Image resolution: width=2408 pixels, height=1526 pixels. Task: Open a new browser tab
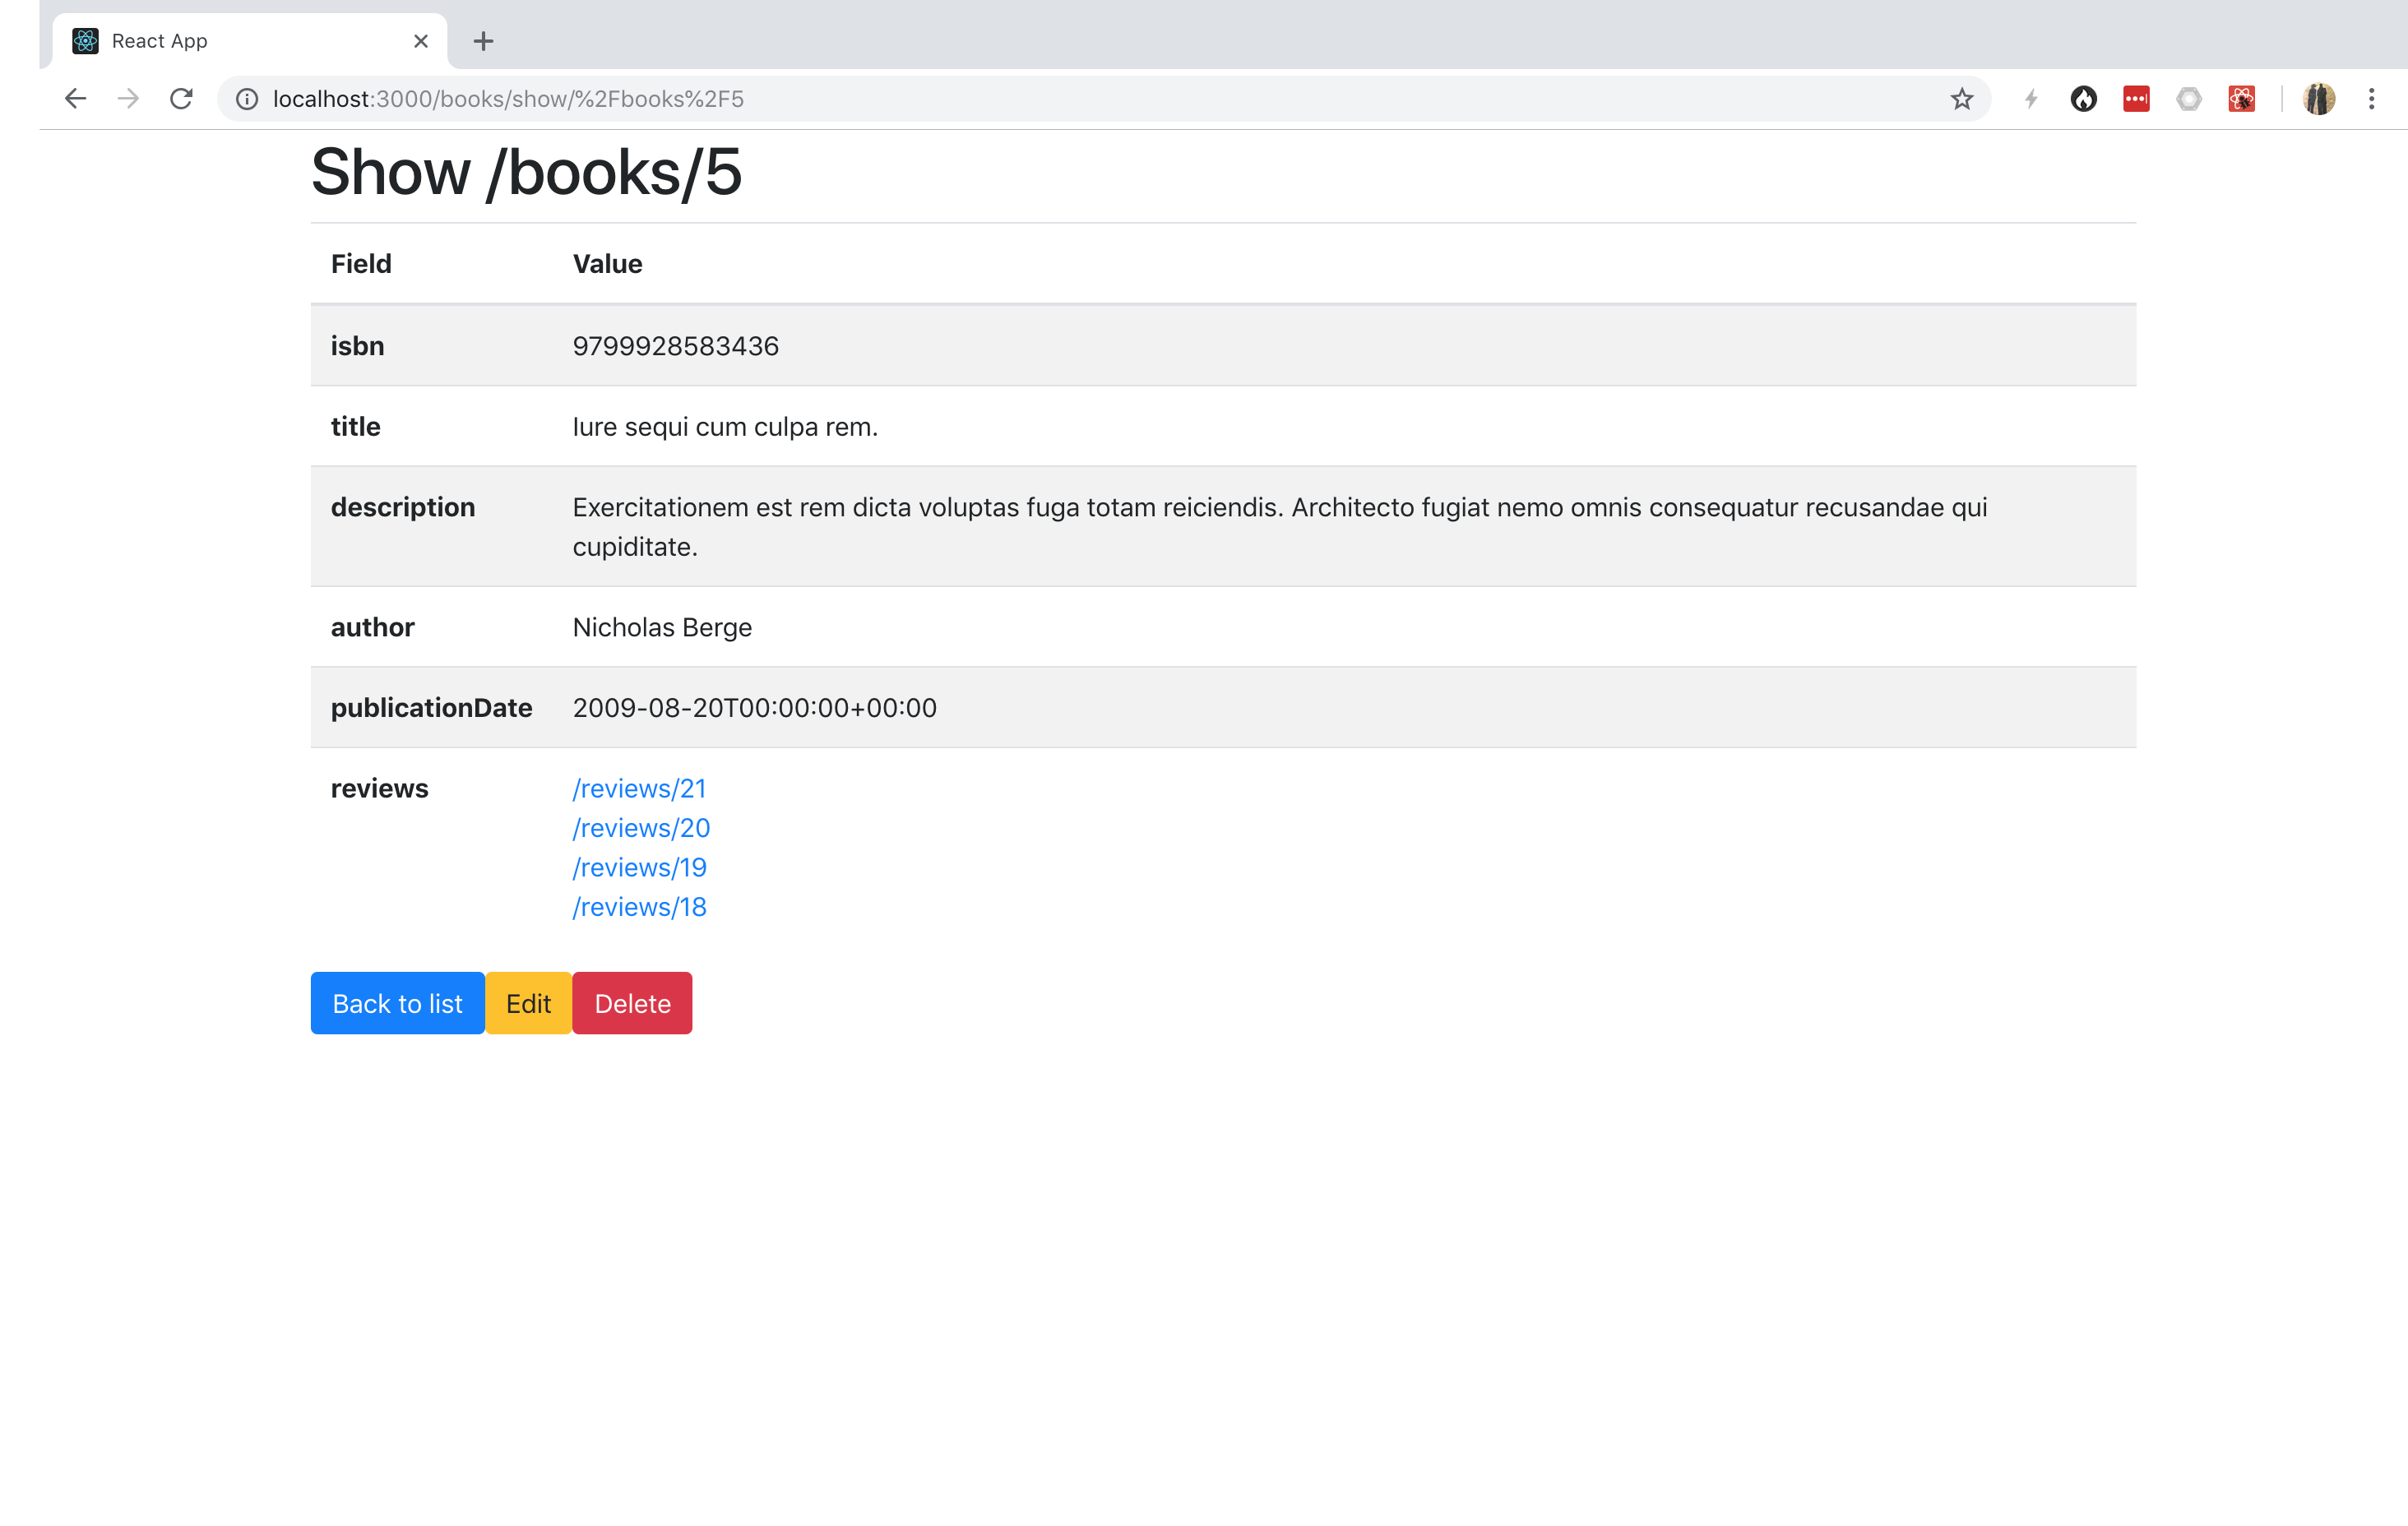click(x=483, y=41)
